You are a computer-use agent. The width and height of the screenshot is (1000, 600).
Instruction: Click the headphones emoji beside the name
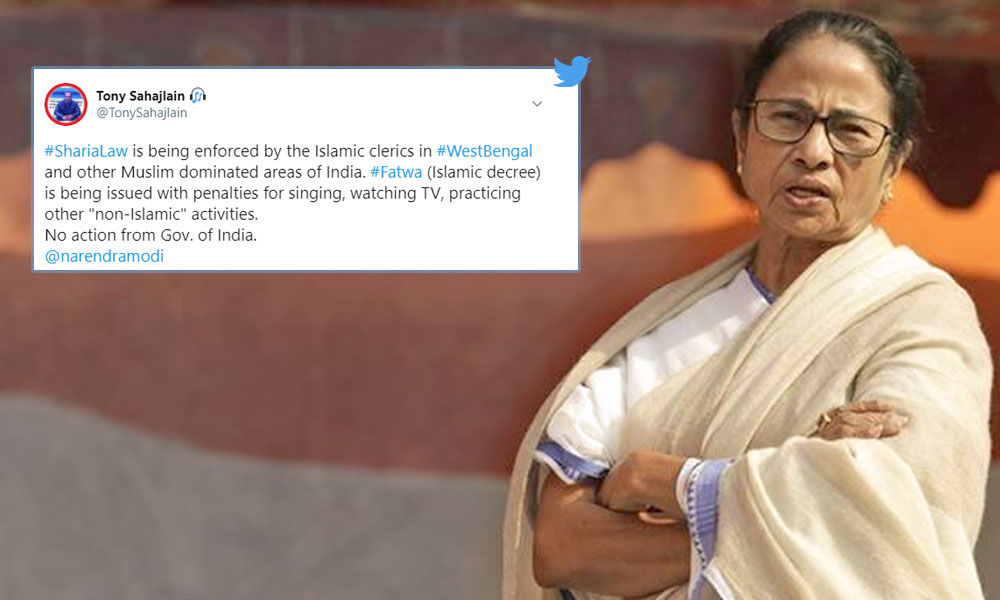click(198, 96)
